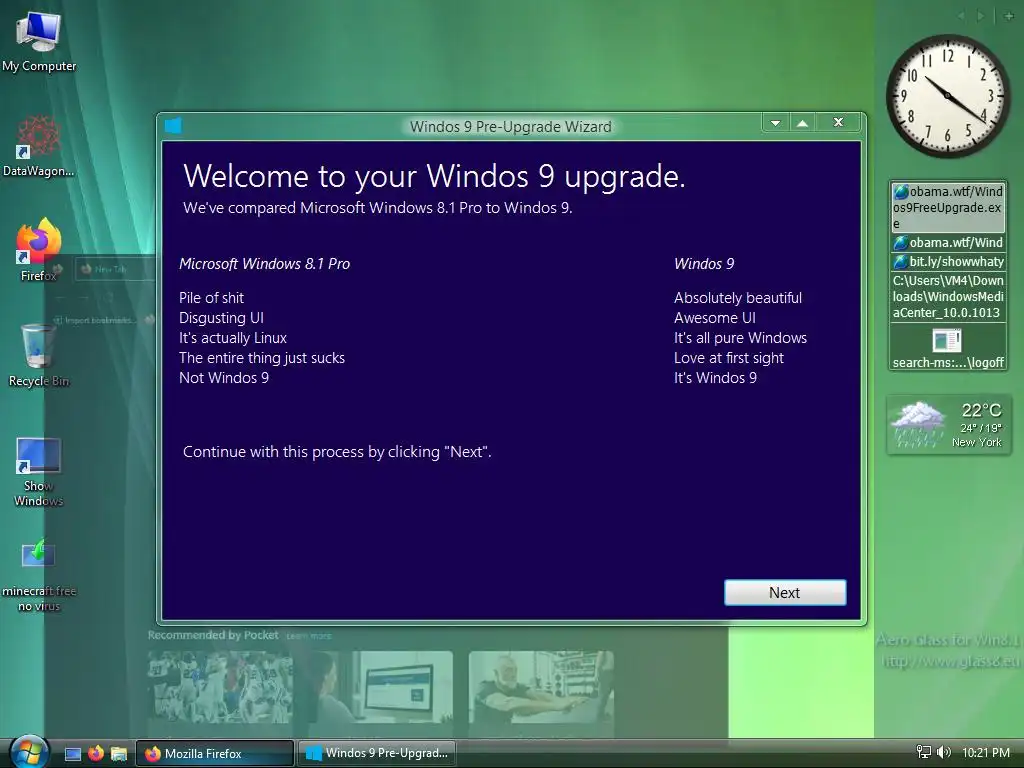Click the "It's actually Linux" line

point(232,338)
